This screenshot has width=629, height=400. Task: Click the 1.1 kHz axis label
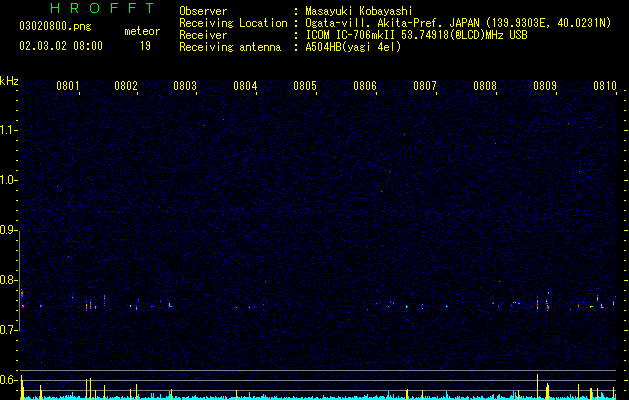[8, 130]
